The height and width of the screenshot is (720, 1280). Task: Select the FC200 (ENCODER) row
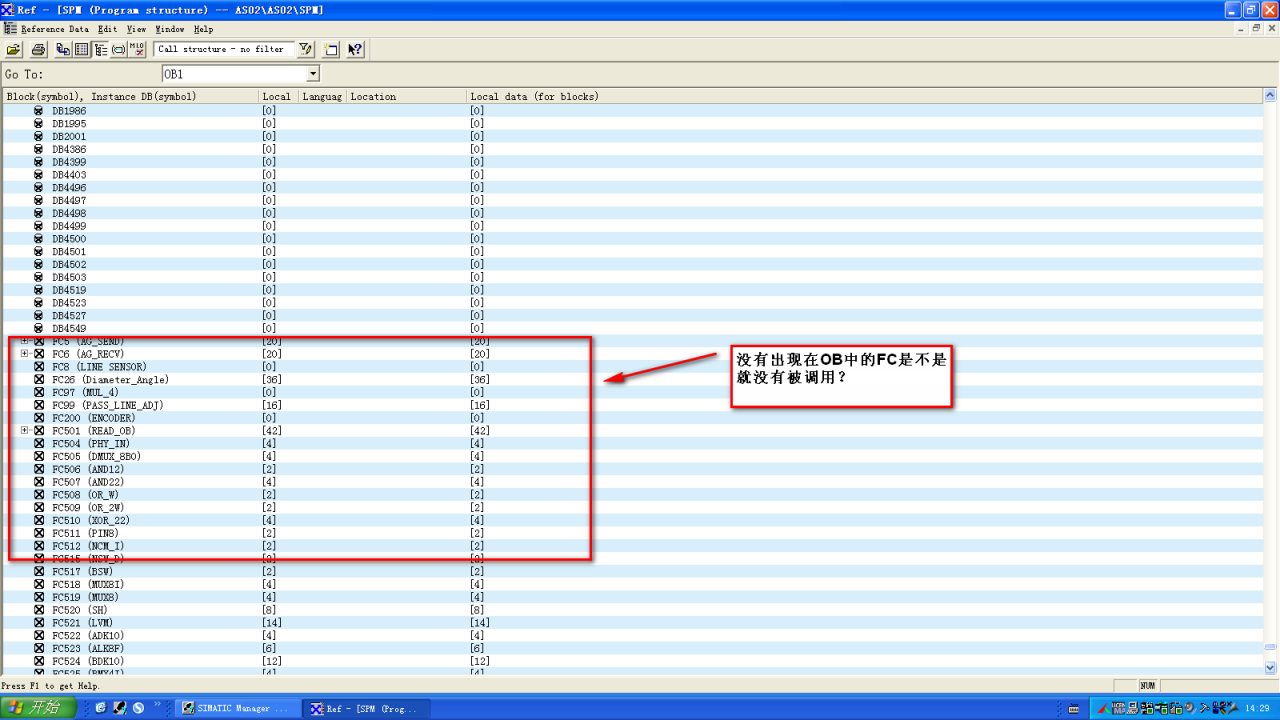(632, 418)
